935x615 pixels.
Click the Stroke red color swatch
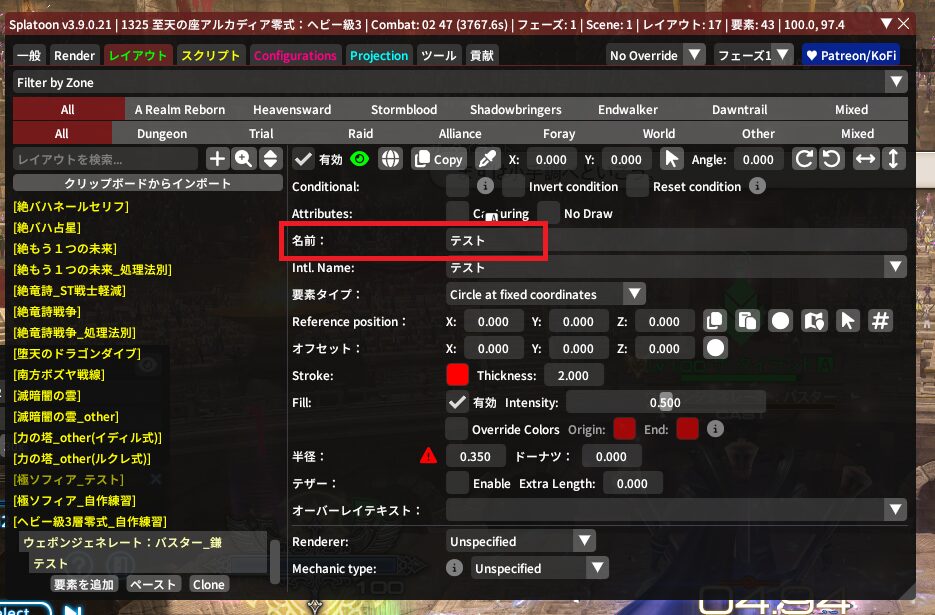(x=457, y=376)
